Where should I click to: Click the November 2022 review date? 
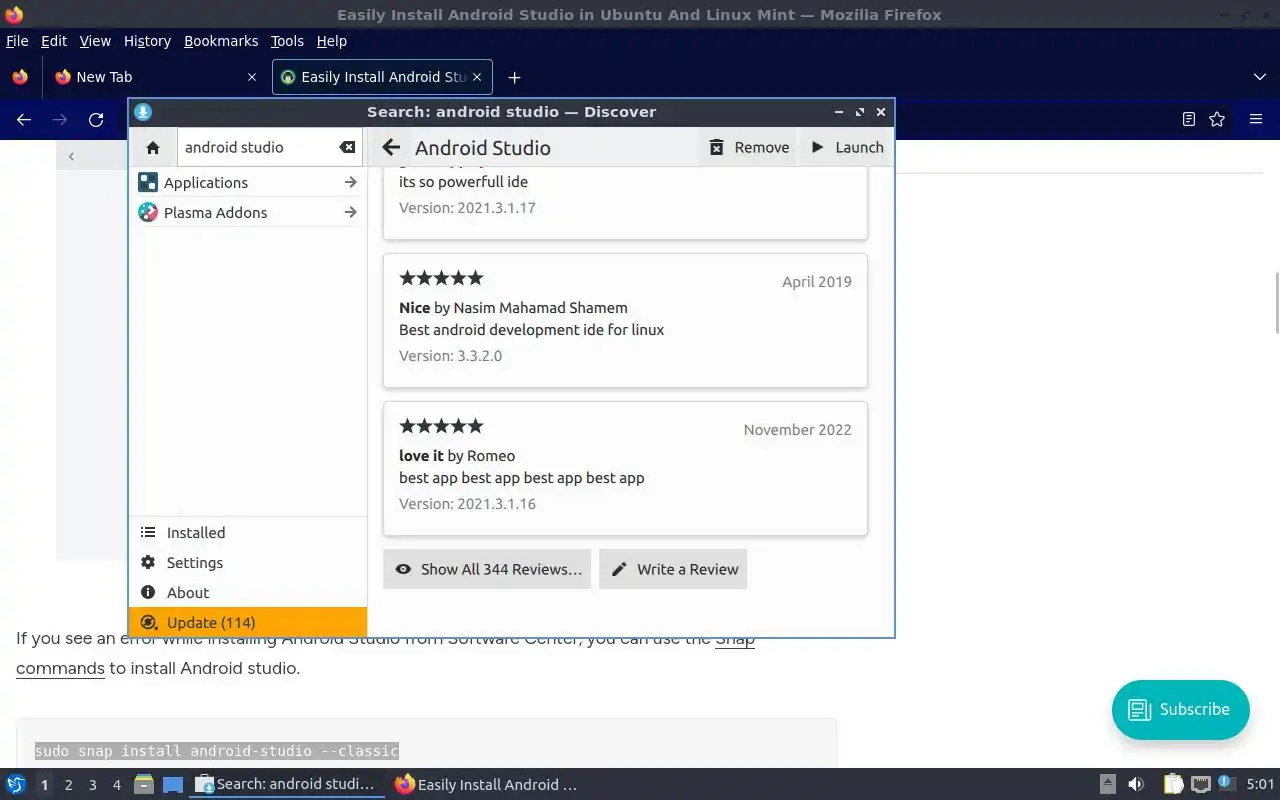[798, 429]
